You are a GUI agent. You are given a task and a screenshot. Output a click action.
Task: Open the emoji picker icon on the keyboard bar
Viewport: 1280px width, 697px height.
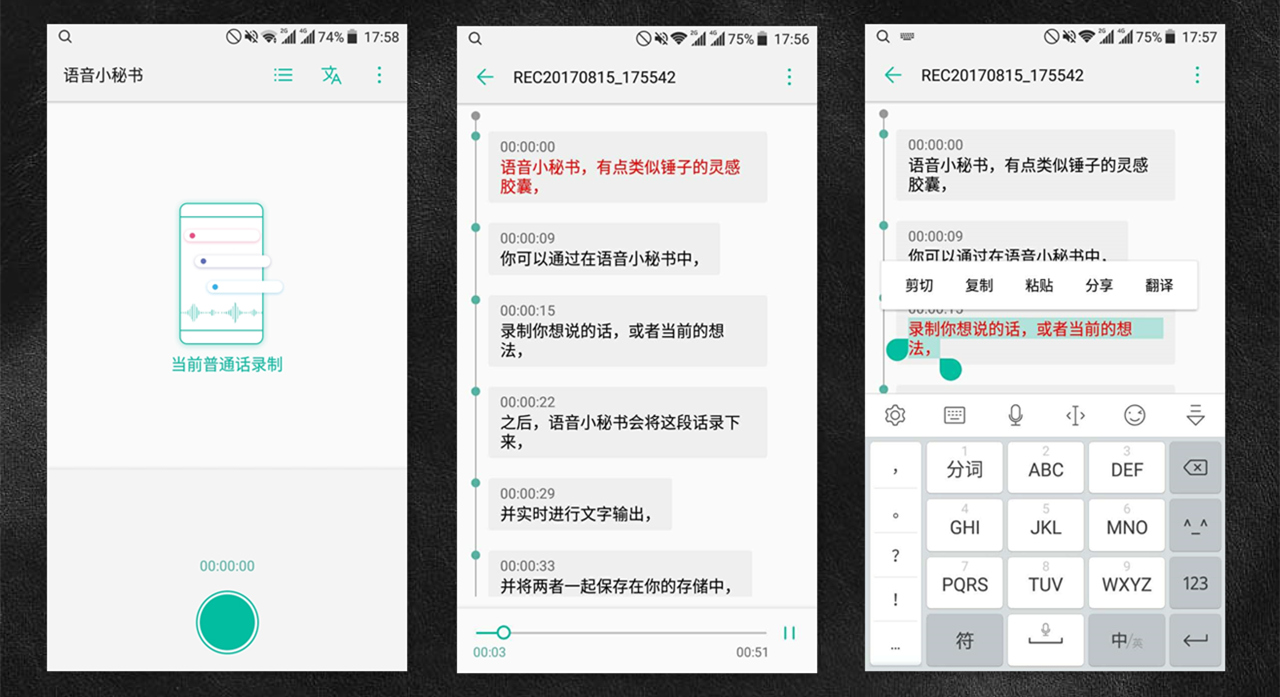pos(1135,414)
